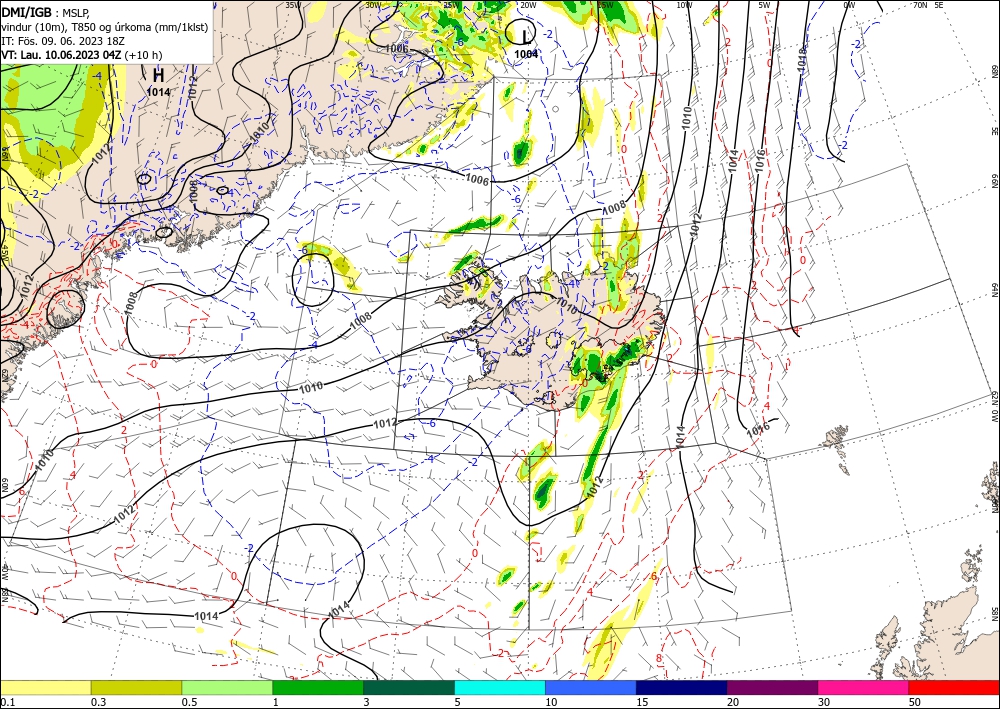Click the 'VT: Lau. 10.06.2023 04Z' valid time
Viewport: 1000px width, 709px height.
(x=61, y=55)
